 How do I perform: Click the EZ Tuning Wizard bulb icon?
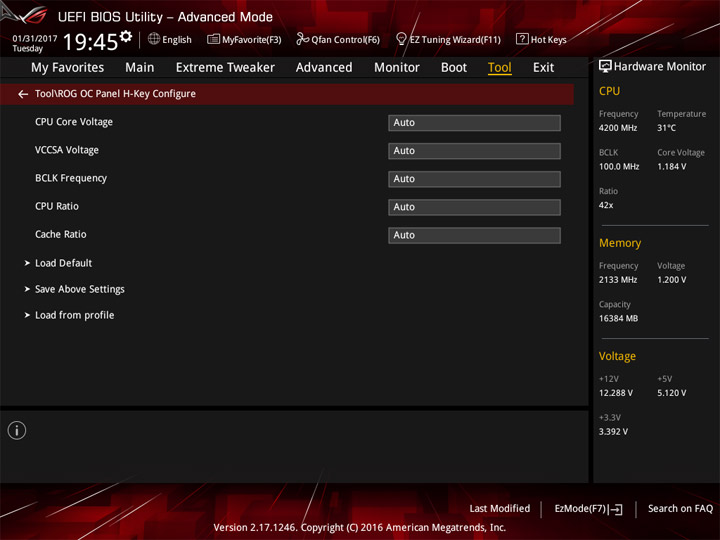point(401,39)
